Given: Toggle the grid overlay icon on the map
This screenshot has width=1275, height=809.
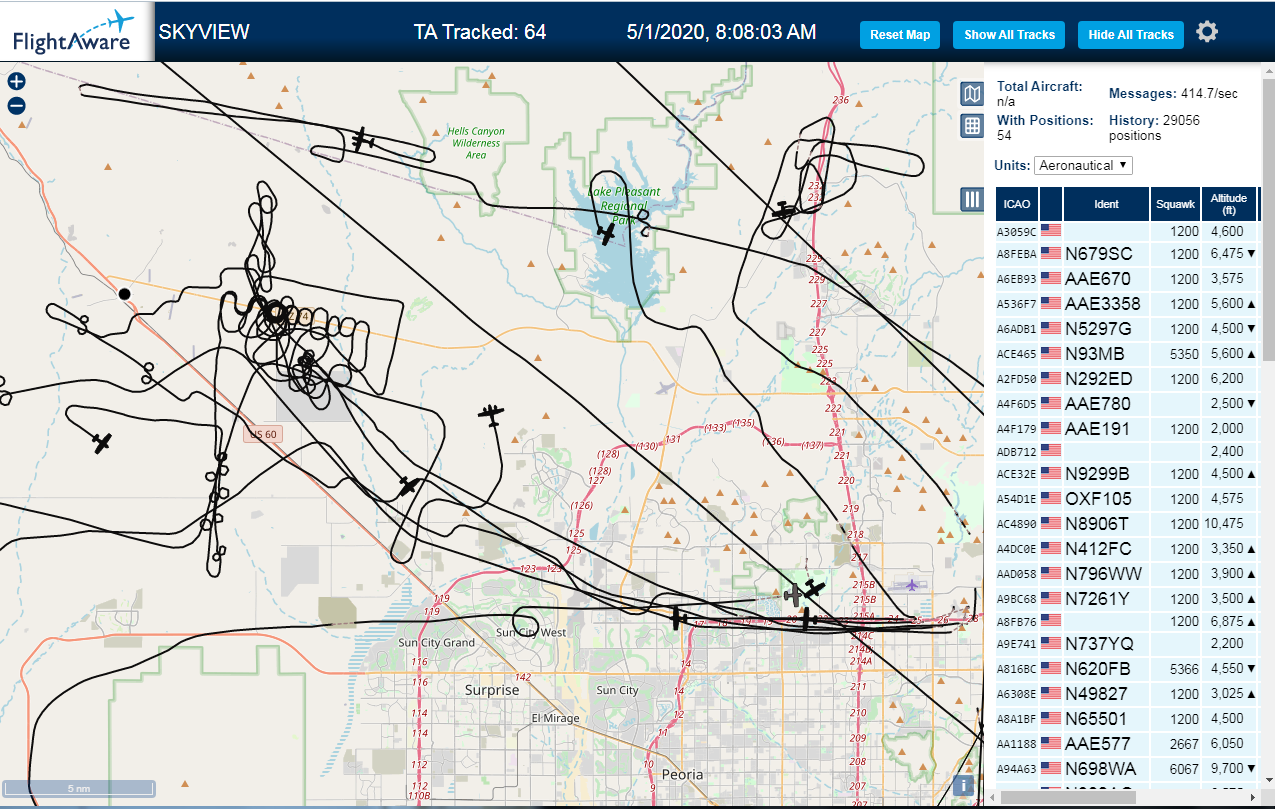Looking at the screenshot, I should pyautogui.click(x=971, y=126).
